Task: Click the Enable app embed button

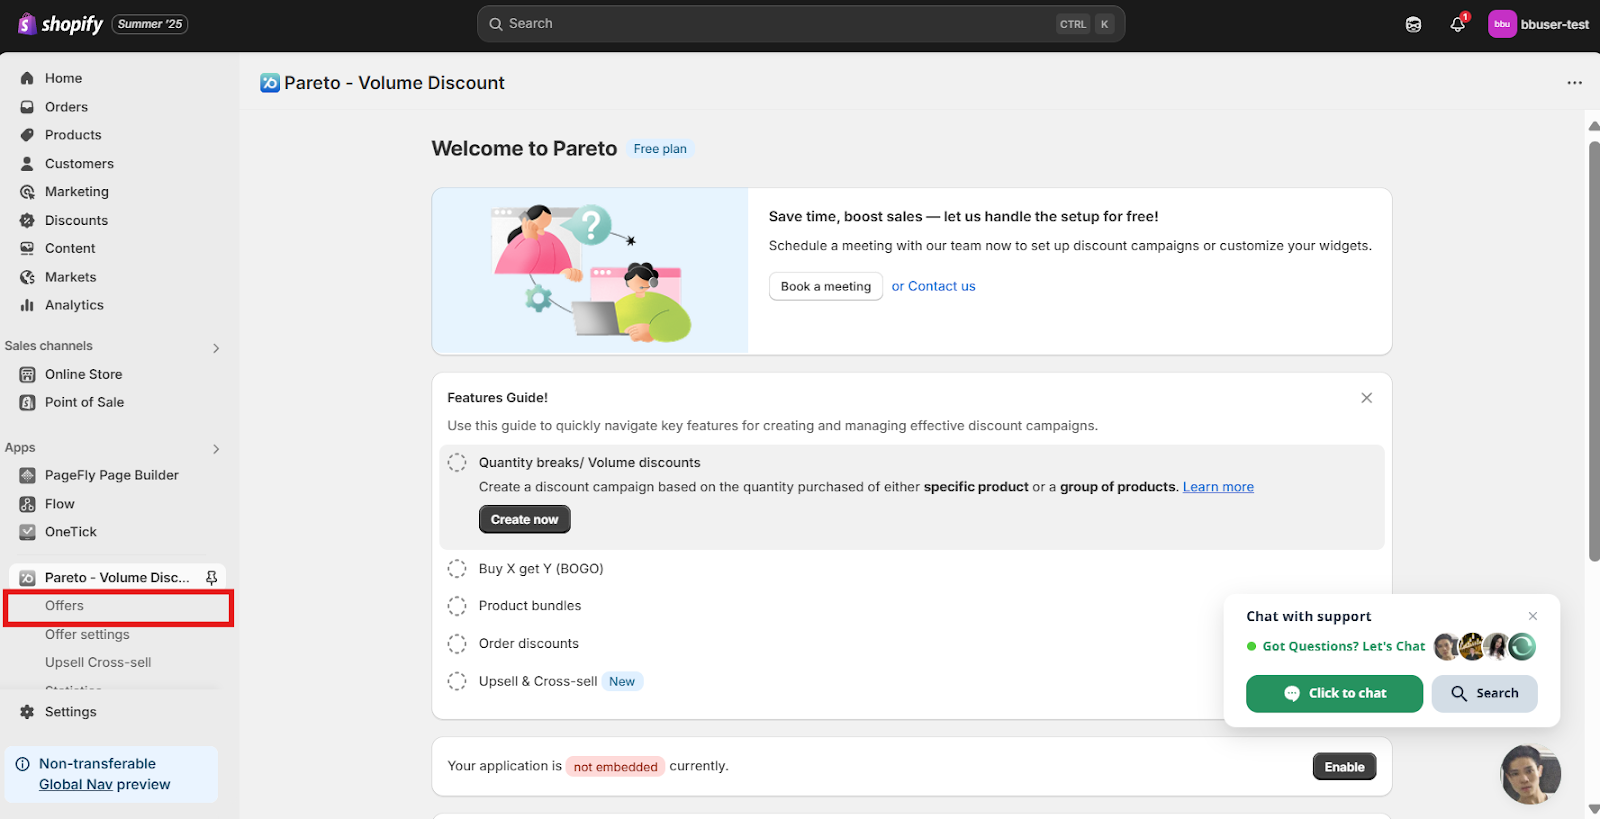Action: [x=1344, y=767]
